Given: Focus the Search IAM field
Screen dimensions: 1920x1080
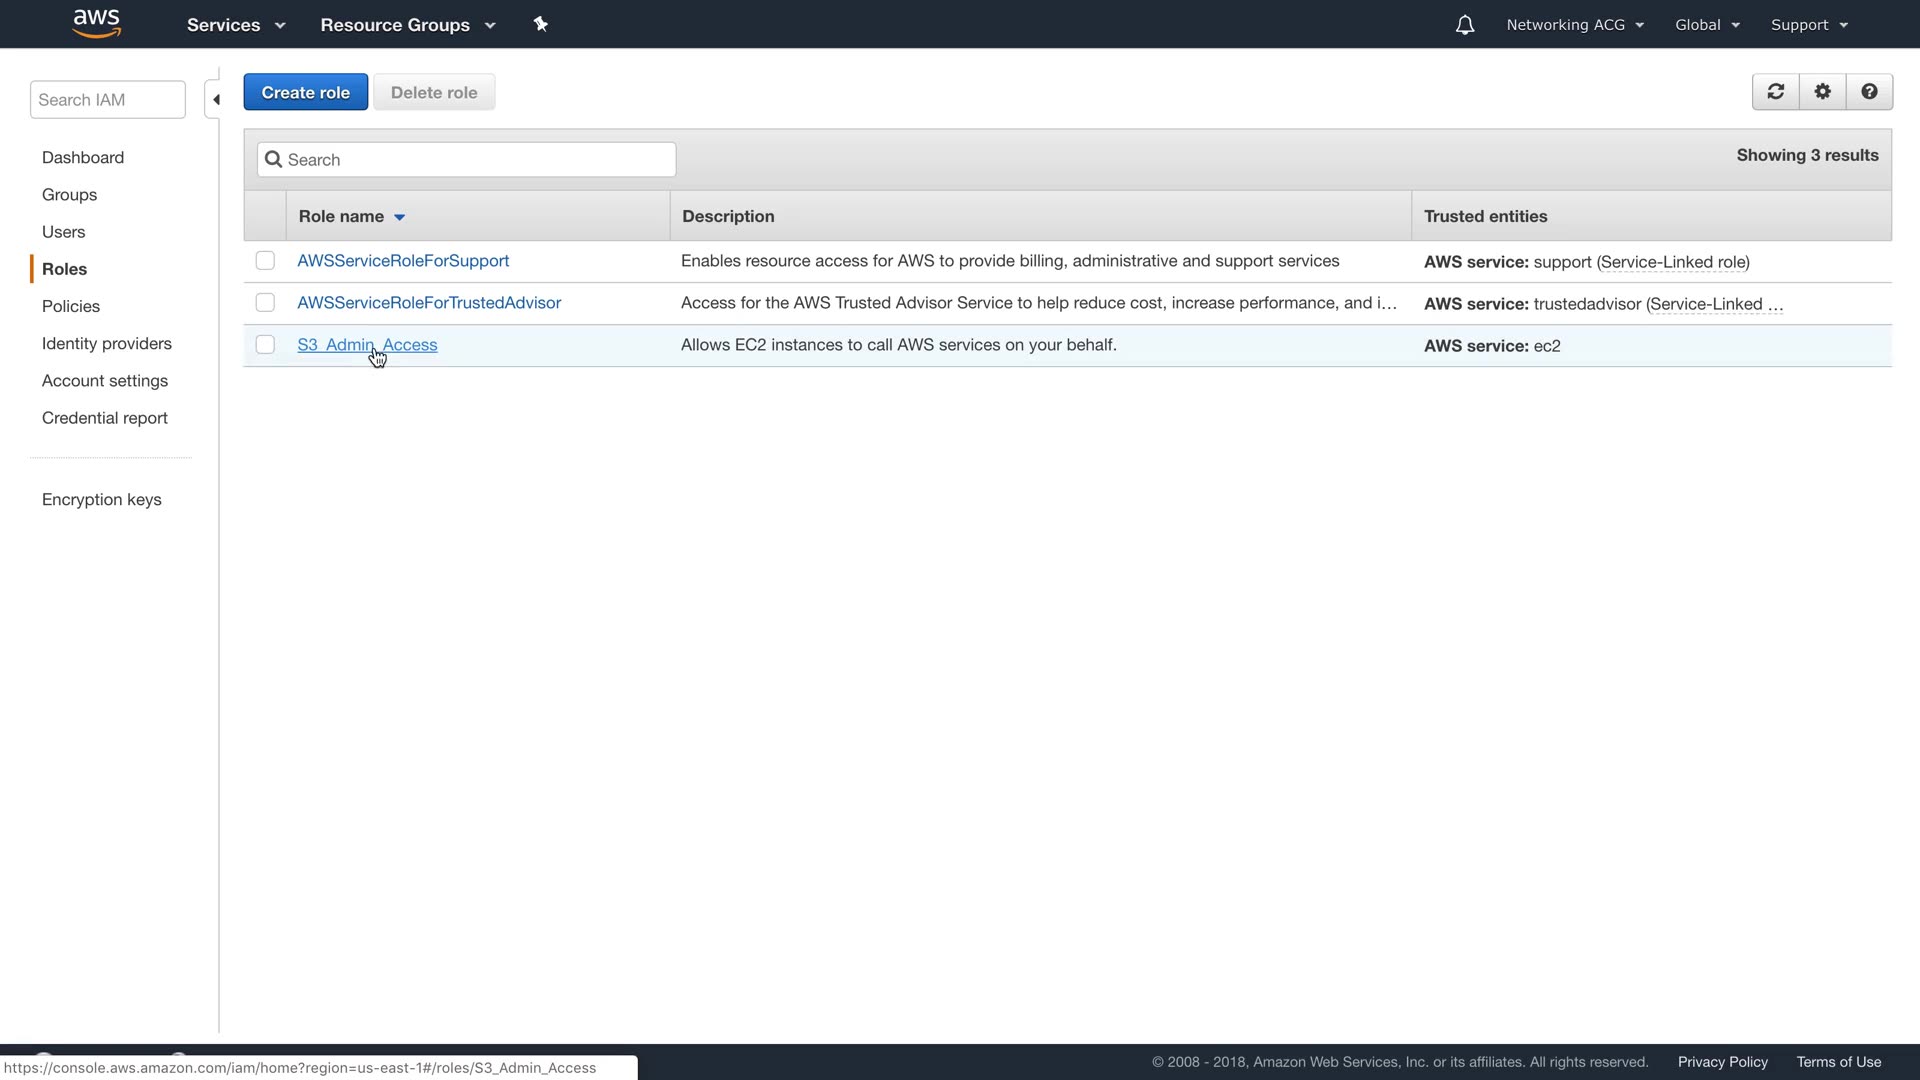Looking at the screenshot, I should click(x=107, y=100).
